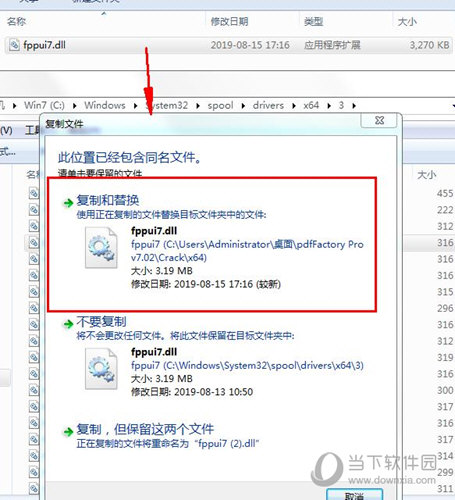Expand arrow after x64 breadcrumb
Image resolution: width=455 pixels, height=500 pixels.
pos(329,106)
